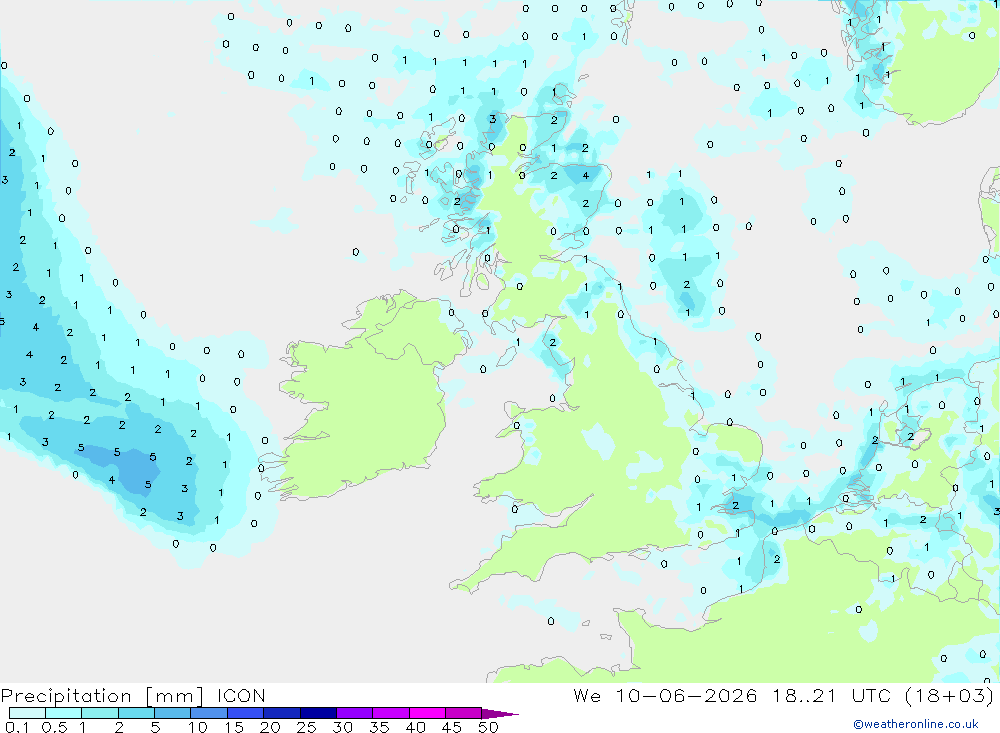Click the 25–30 mm navy legend swatch

(318, 713)
